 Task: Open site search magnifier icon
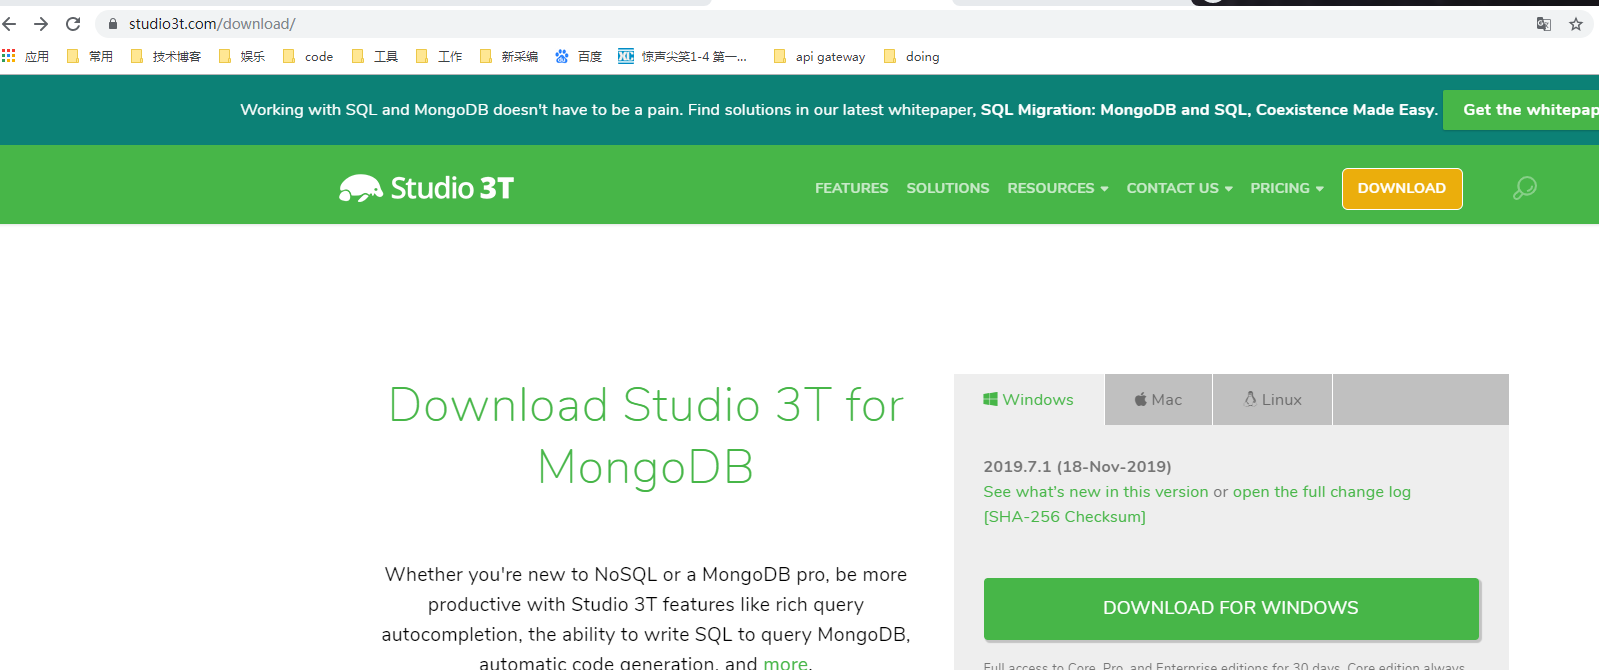tap(1524, 188)
